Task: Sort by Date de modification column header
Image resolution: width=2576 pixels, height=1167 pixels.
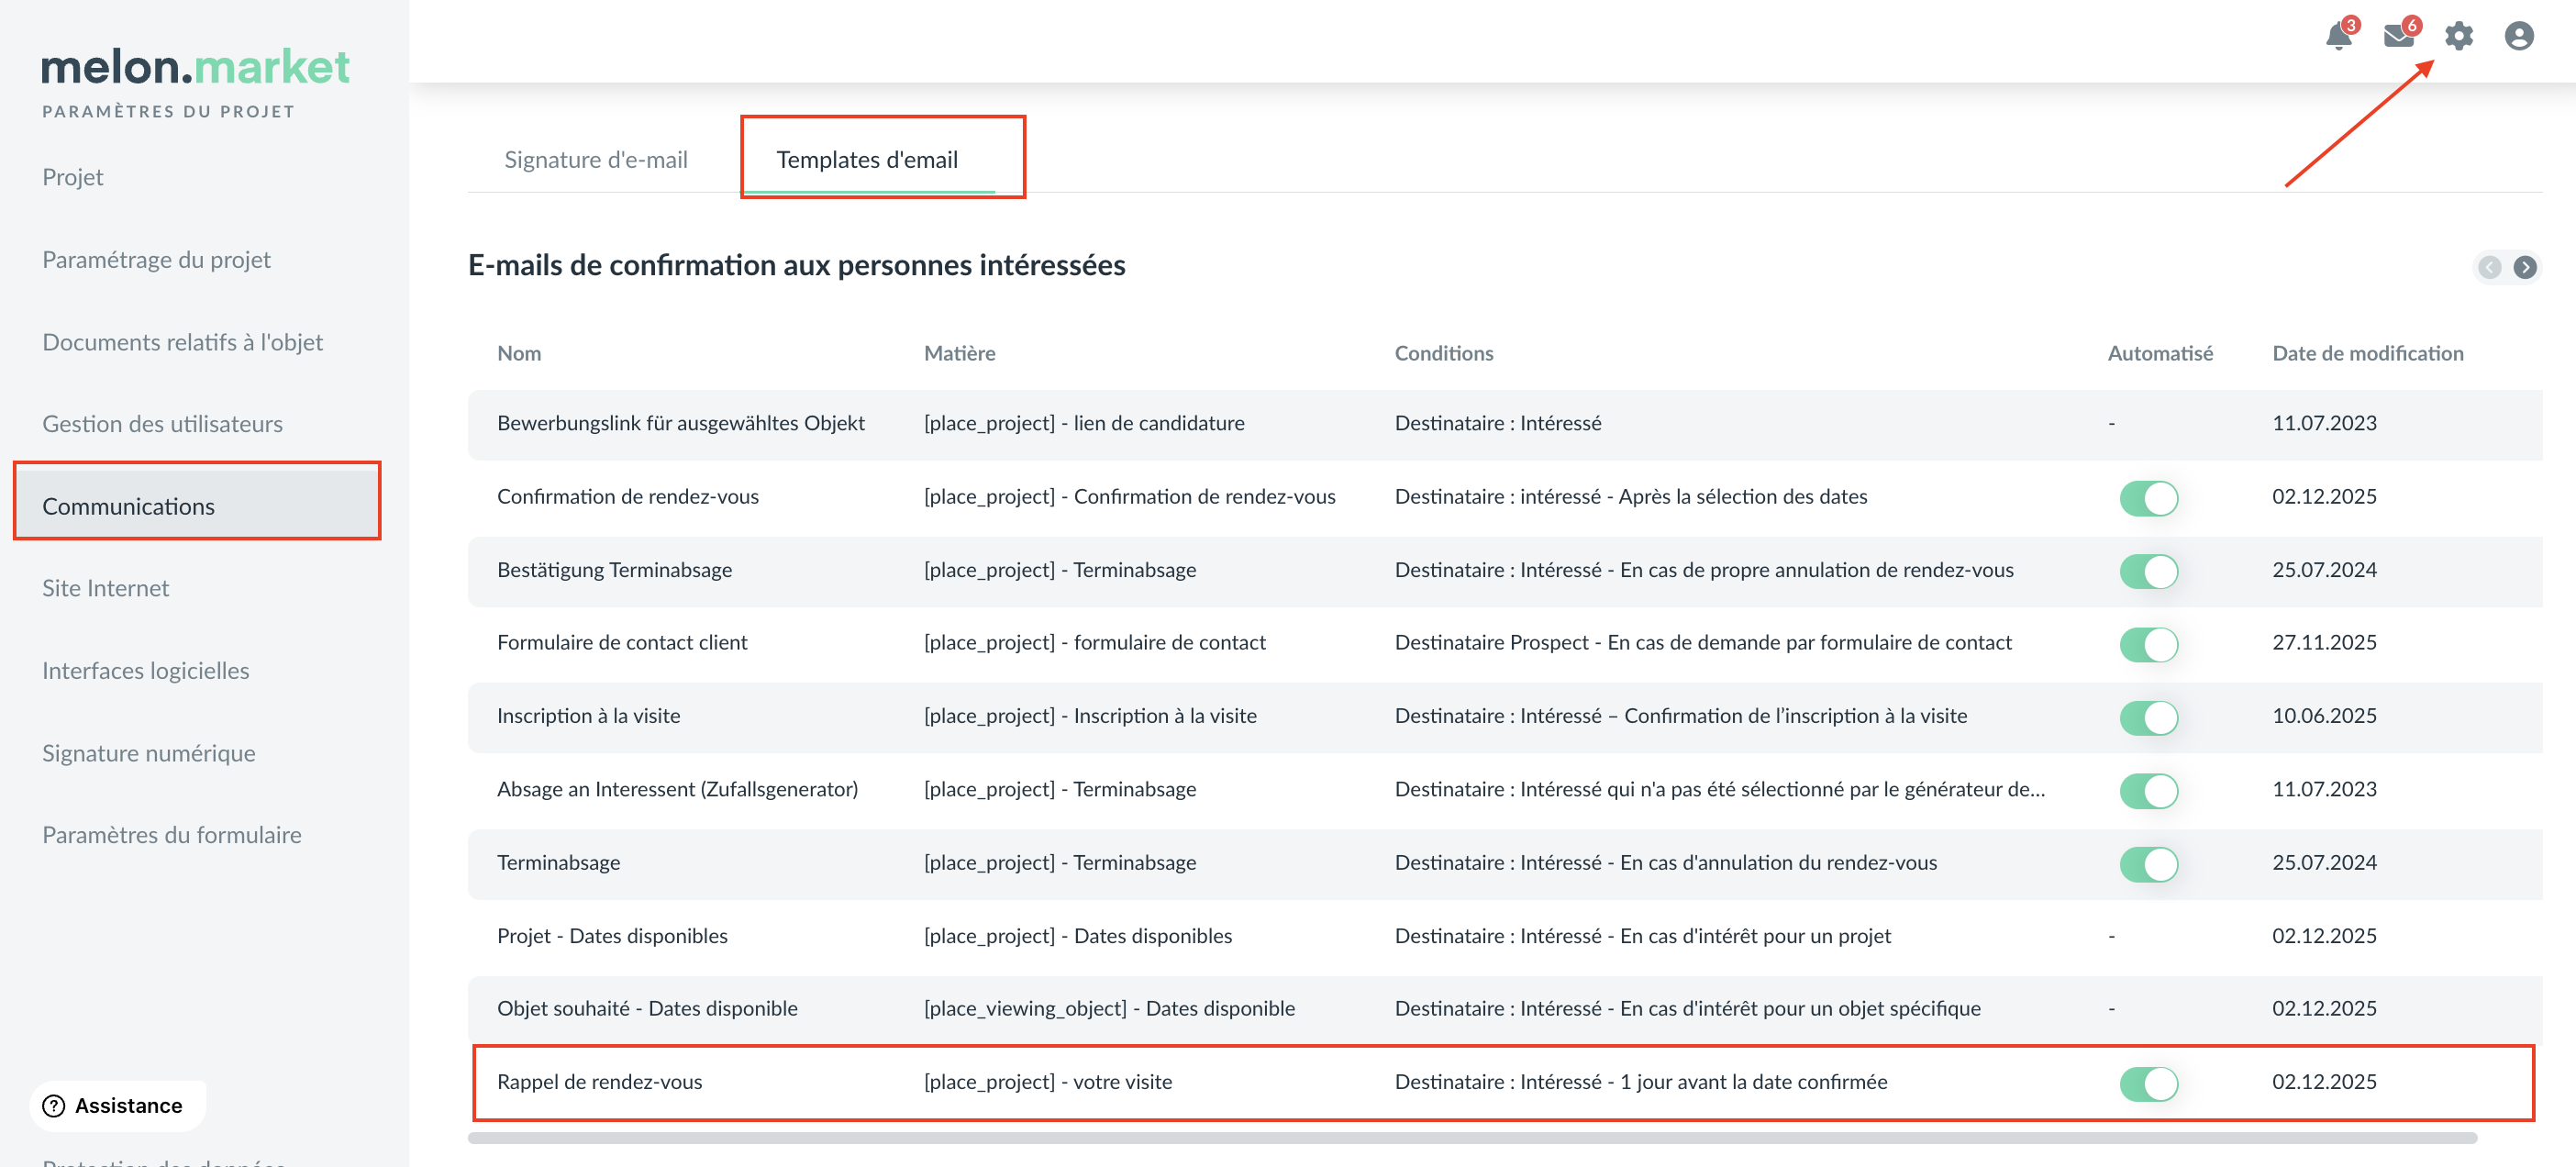Action: [2367, 353]
